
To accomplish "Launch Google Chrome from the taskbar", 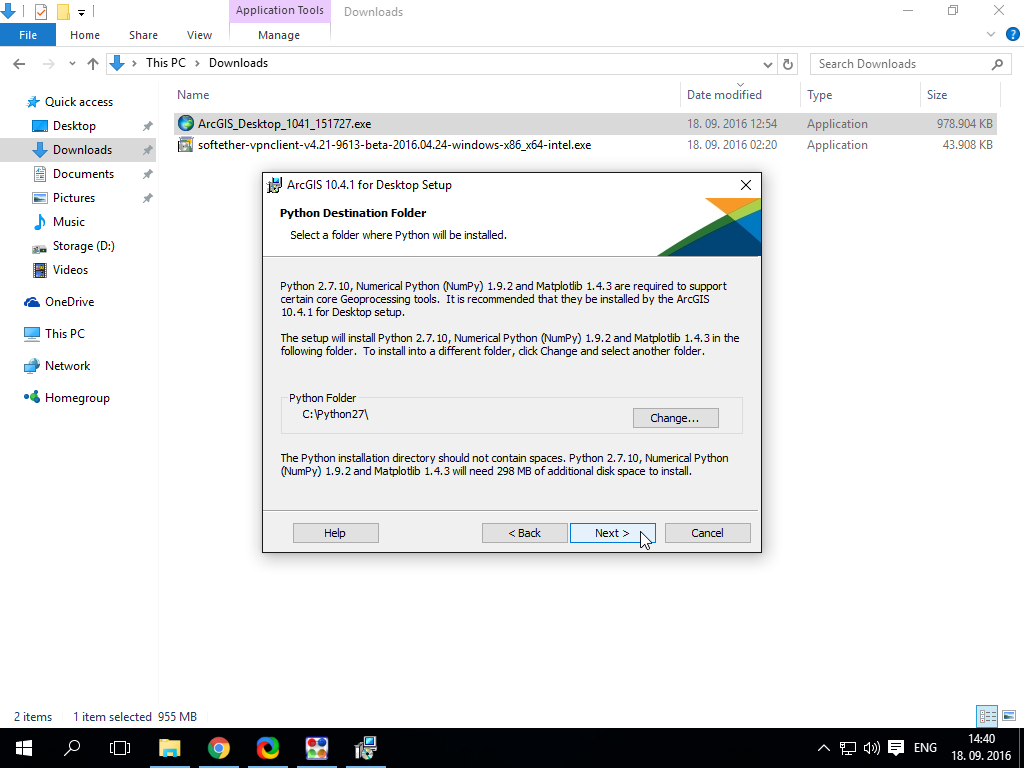I will point(219,748).
